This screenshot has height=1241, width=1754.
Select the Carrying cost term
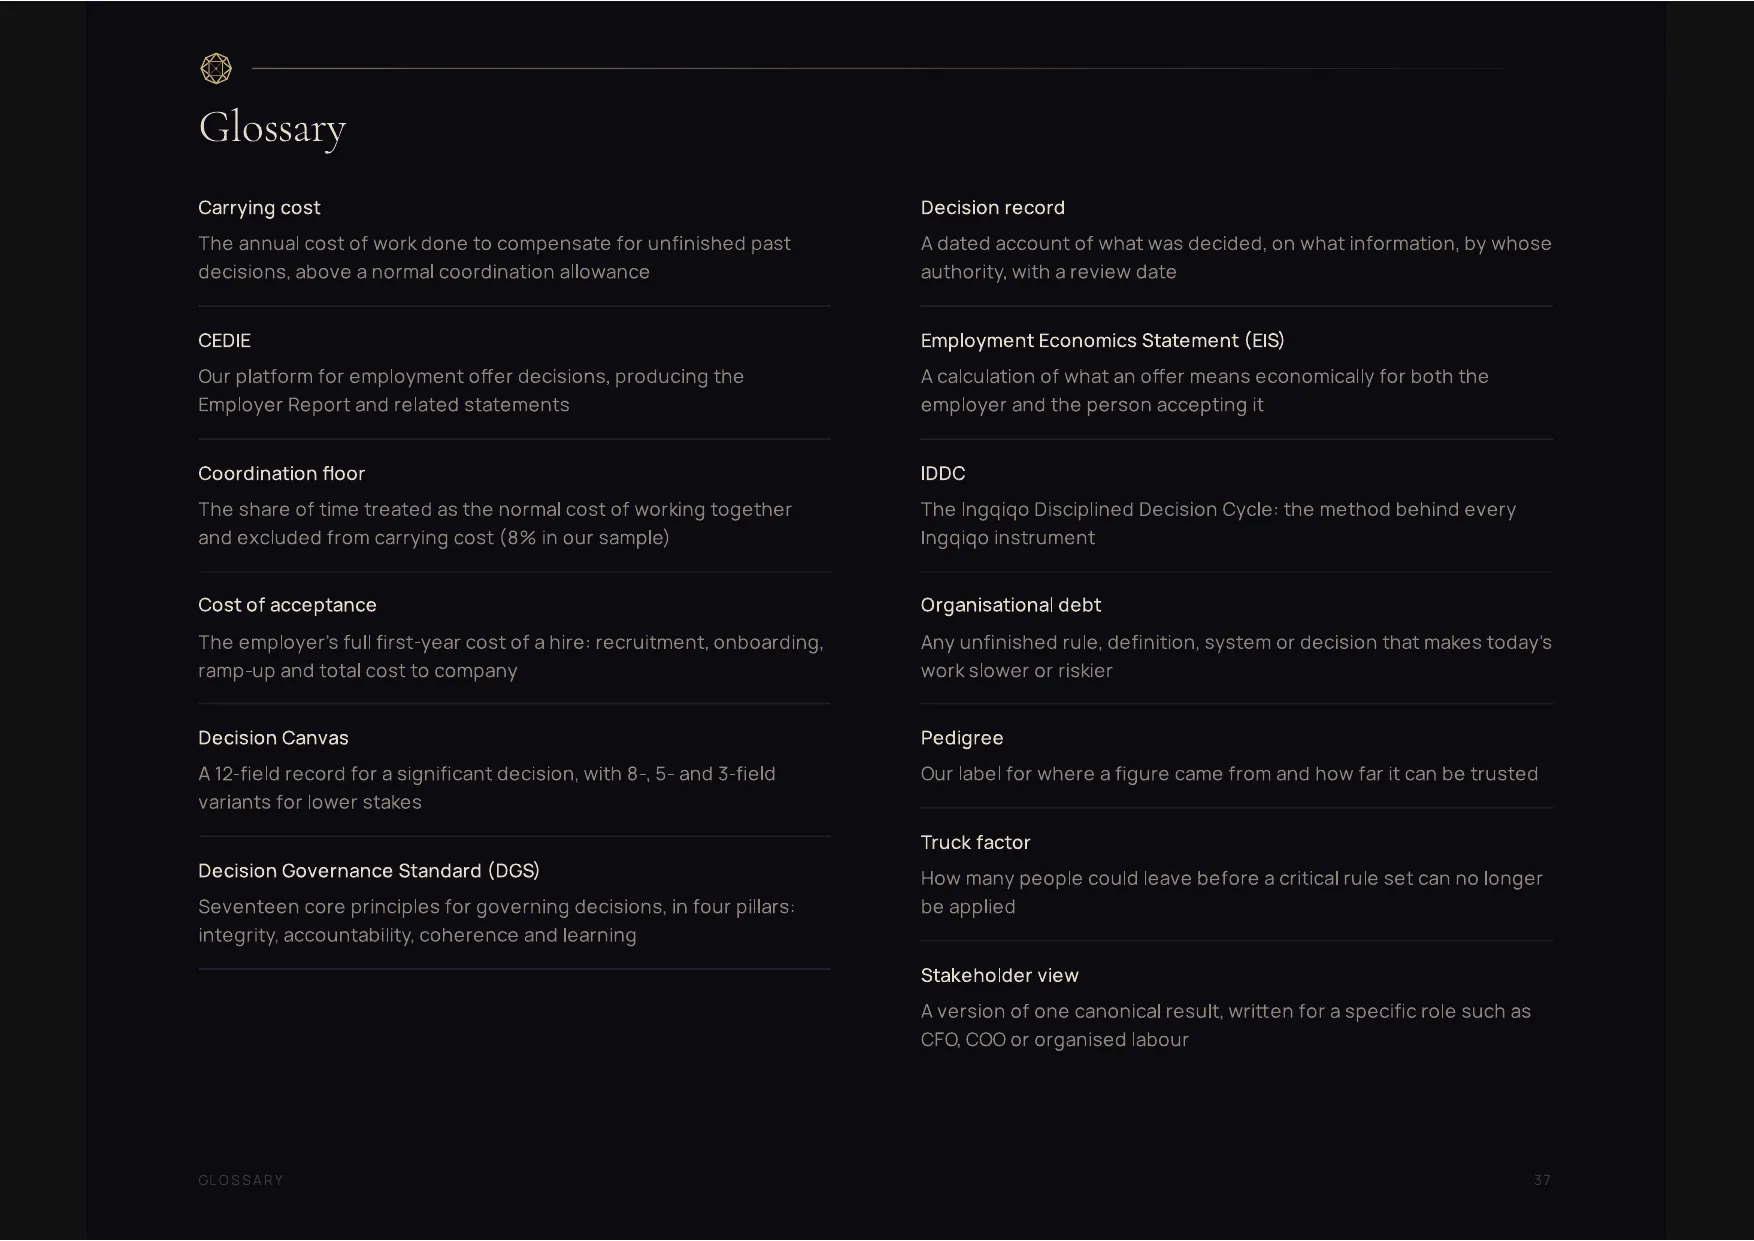click(259, 208)
